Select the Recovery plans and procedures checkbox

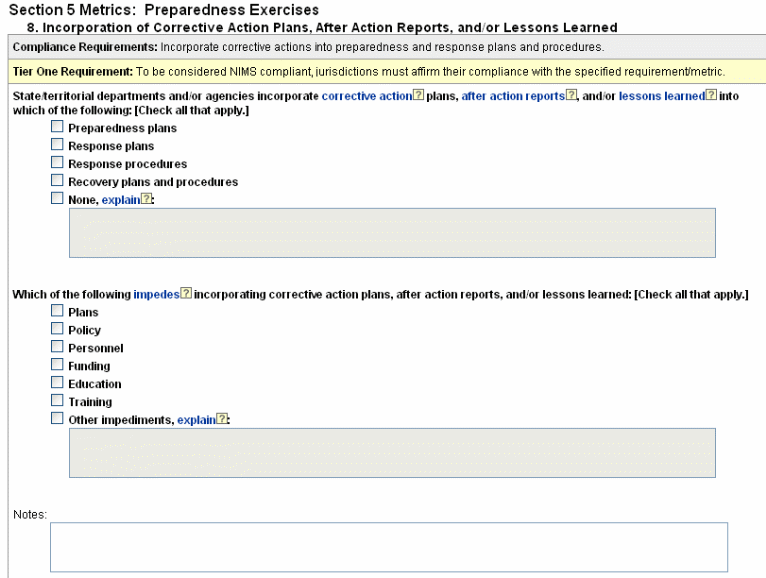click(57, 182)
